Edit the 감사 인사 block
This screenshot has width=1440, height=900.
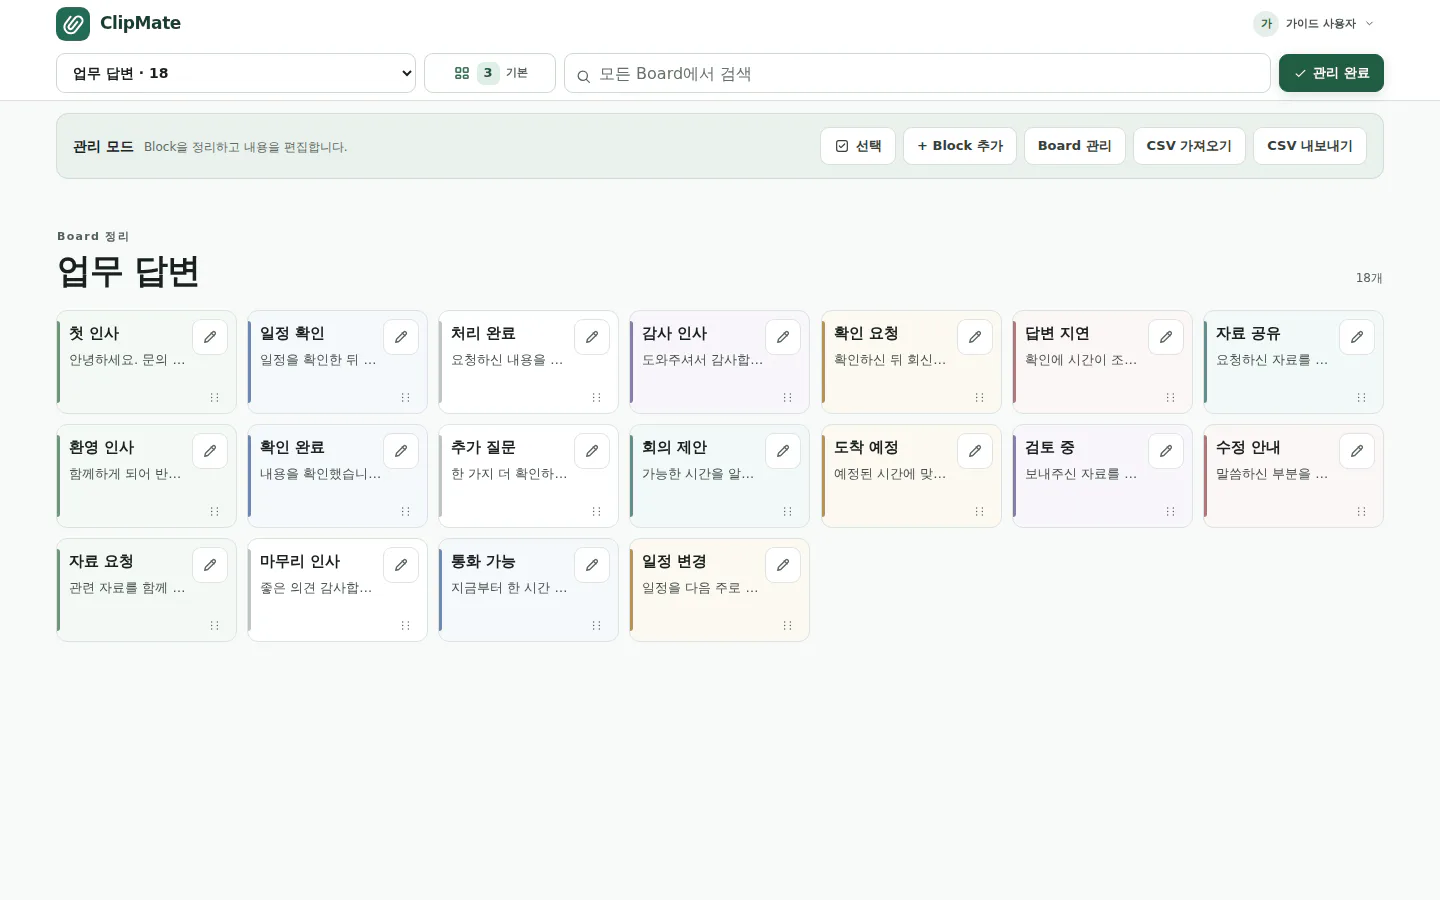783,337
